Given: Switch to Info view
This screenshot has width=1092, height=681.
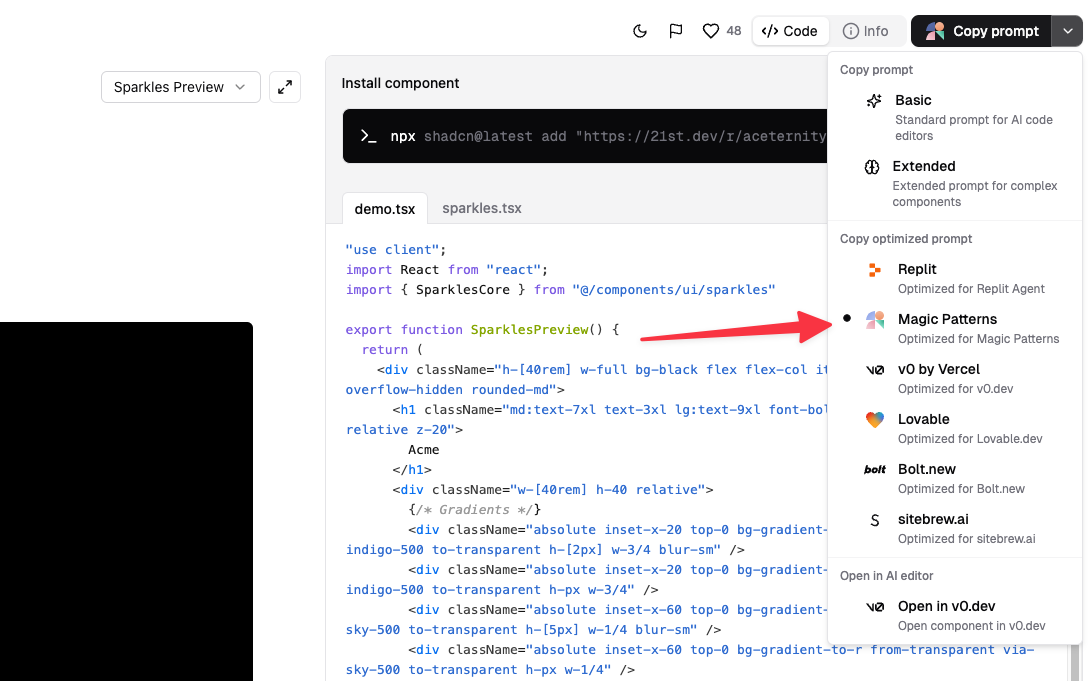Looking at the screenshot, I should pyautogui.click(x=866, y=31).
